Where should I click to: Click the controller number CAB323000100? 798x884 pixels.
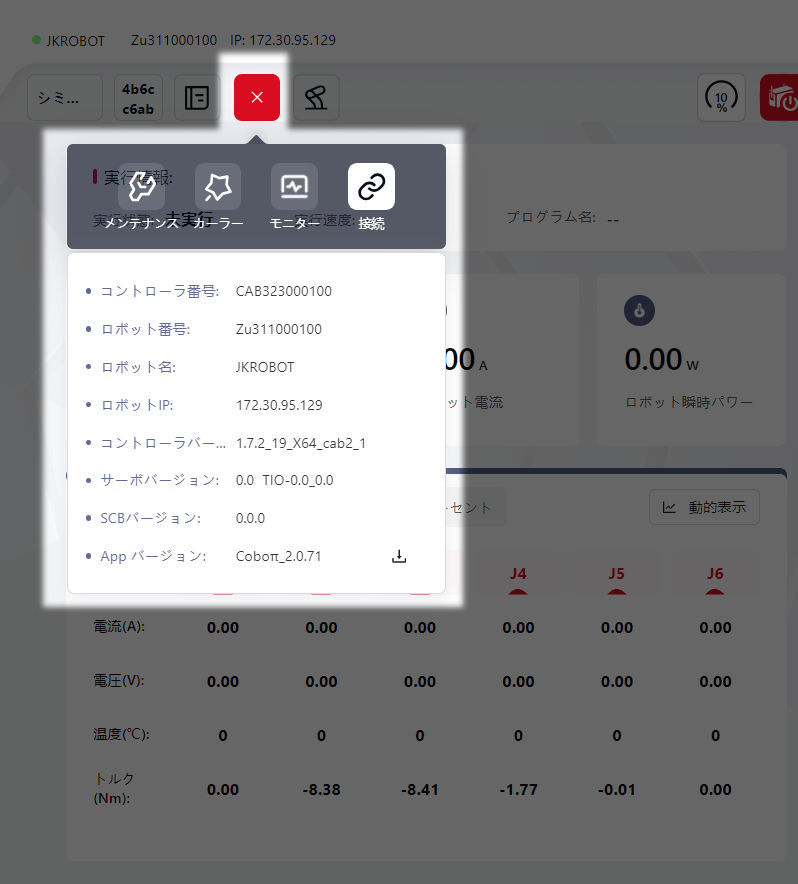tap(284, 291)
